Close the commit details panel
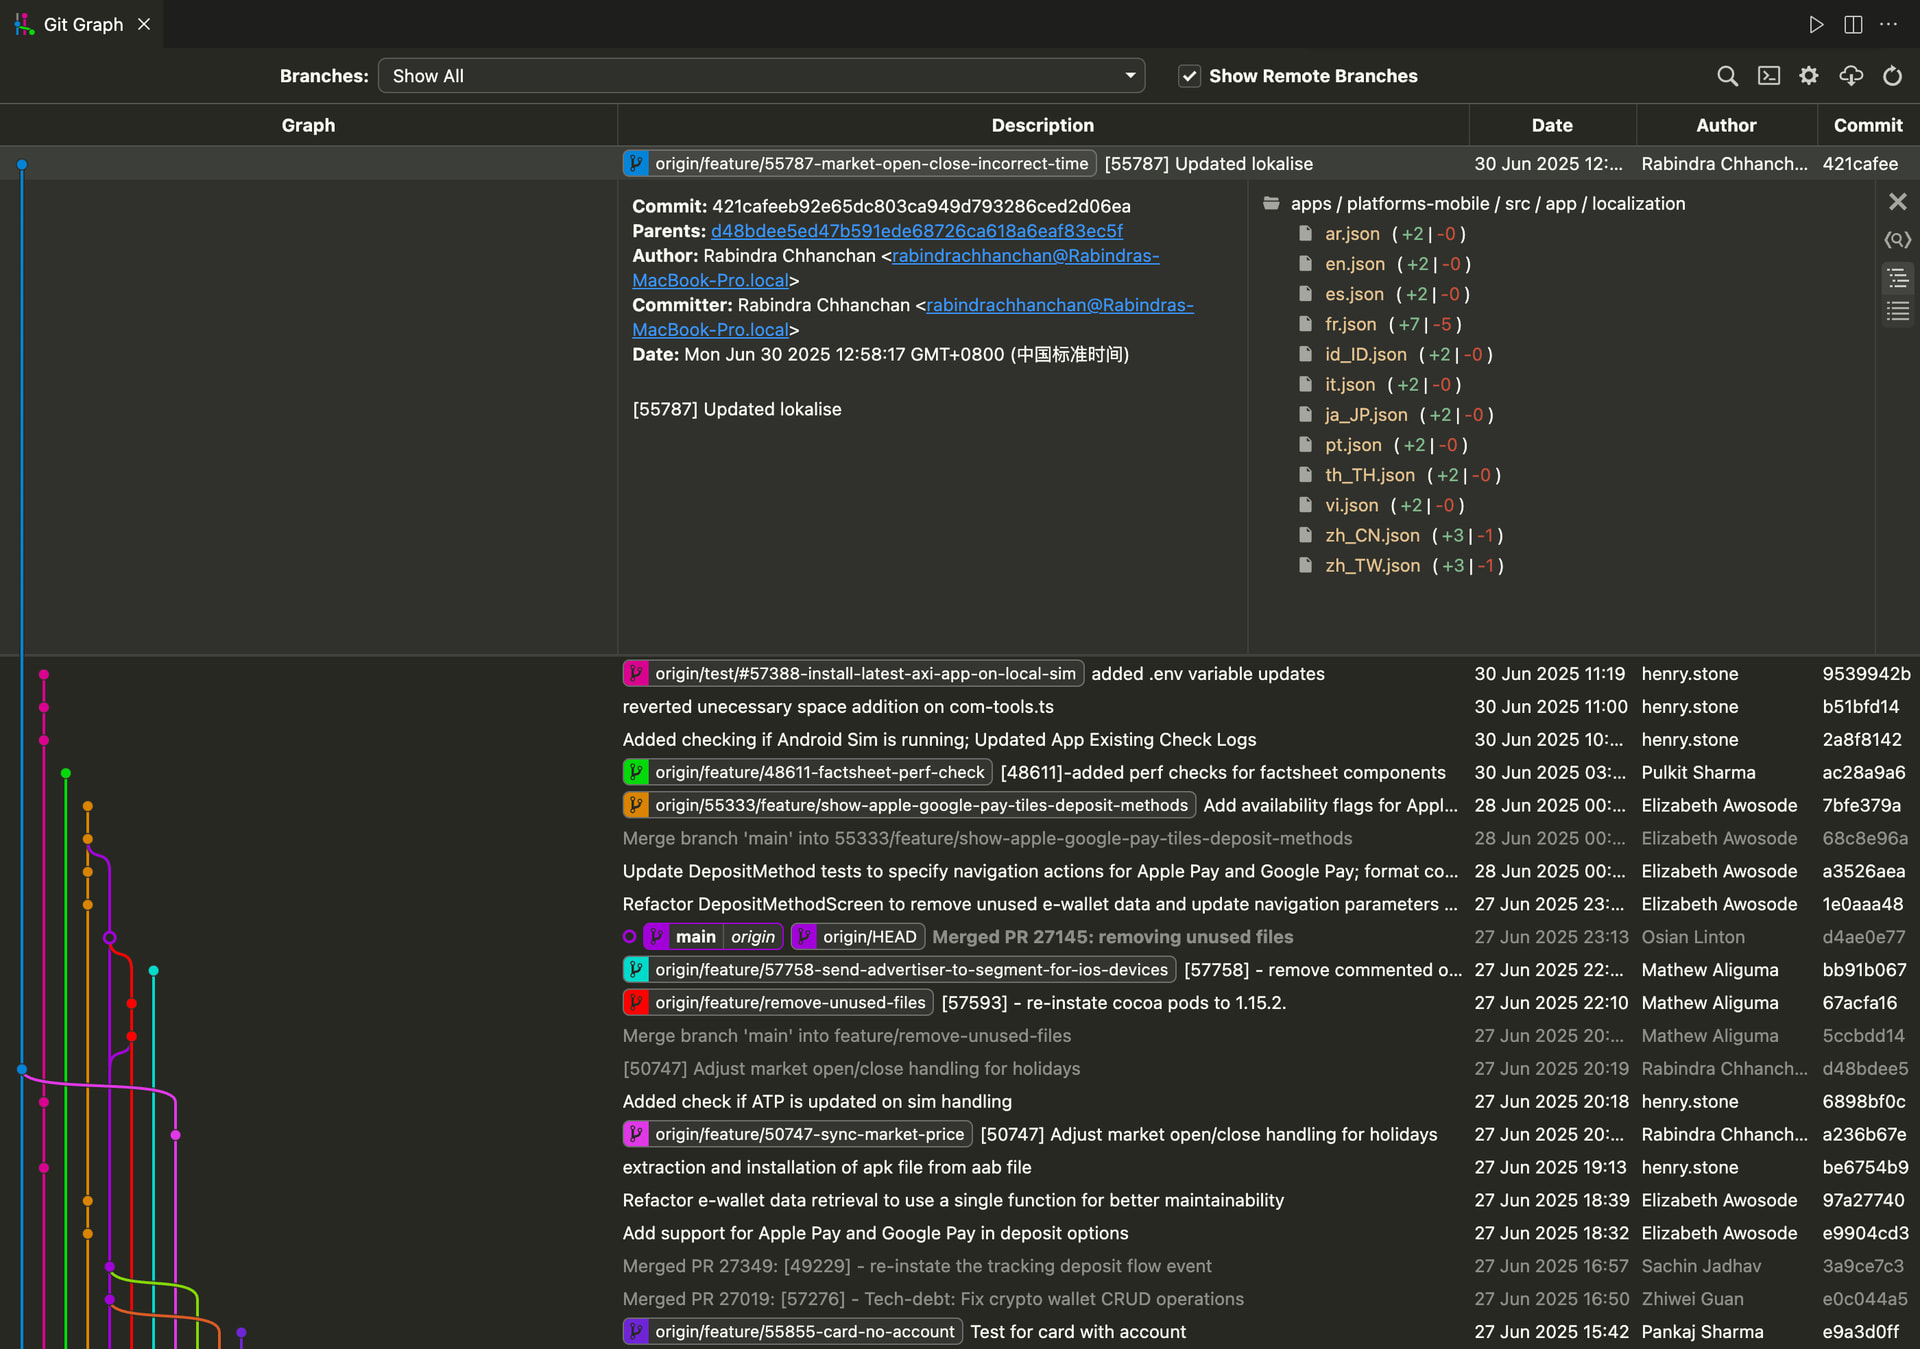This screenshot has width=1920, height=1349. [x=1898, y=202]
